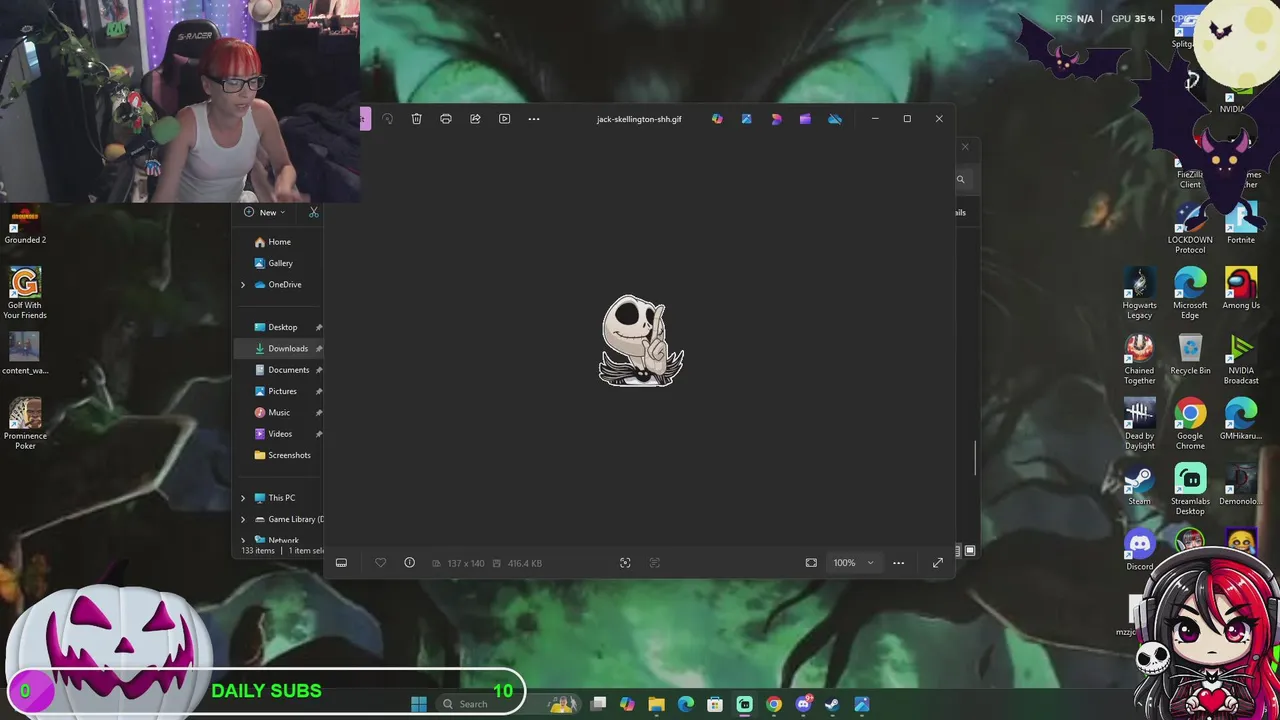Image resolution: width=1280 pixels, height=720 pixels.
Task: Start slideshow using the play icon
Action: pos(504,119)
